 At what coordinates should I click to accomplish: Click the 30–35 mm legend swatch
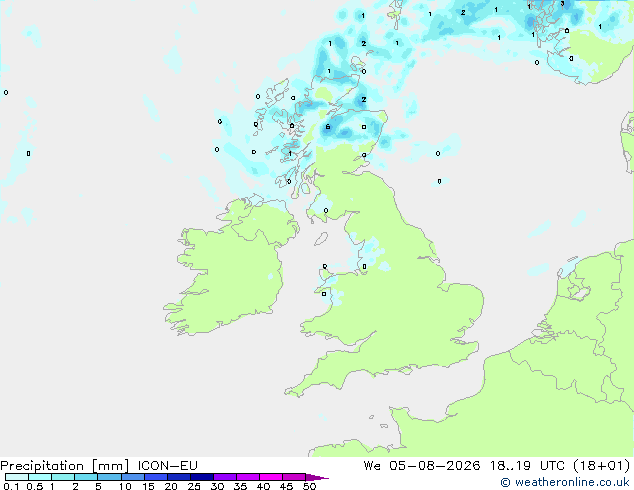pyautogui.click(x=224, y=477)
